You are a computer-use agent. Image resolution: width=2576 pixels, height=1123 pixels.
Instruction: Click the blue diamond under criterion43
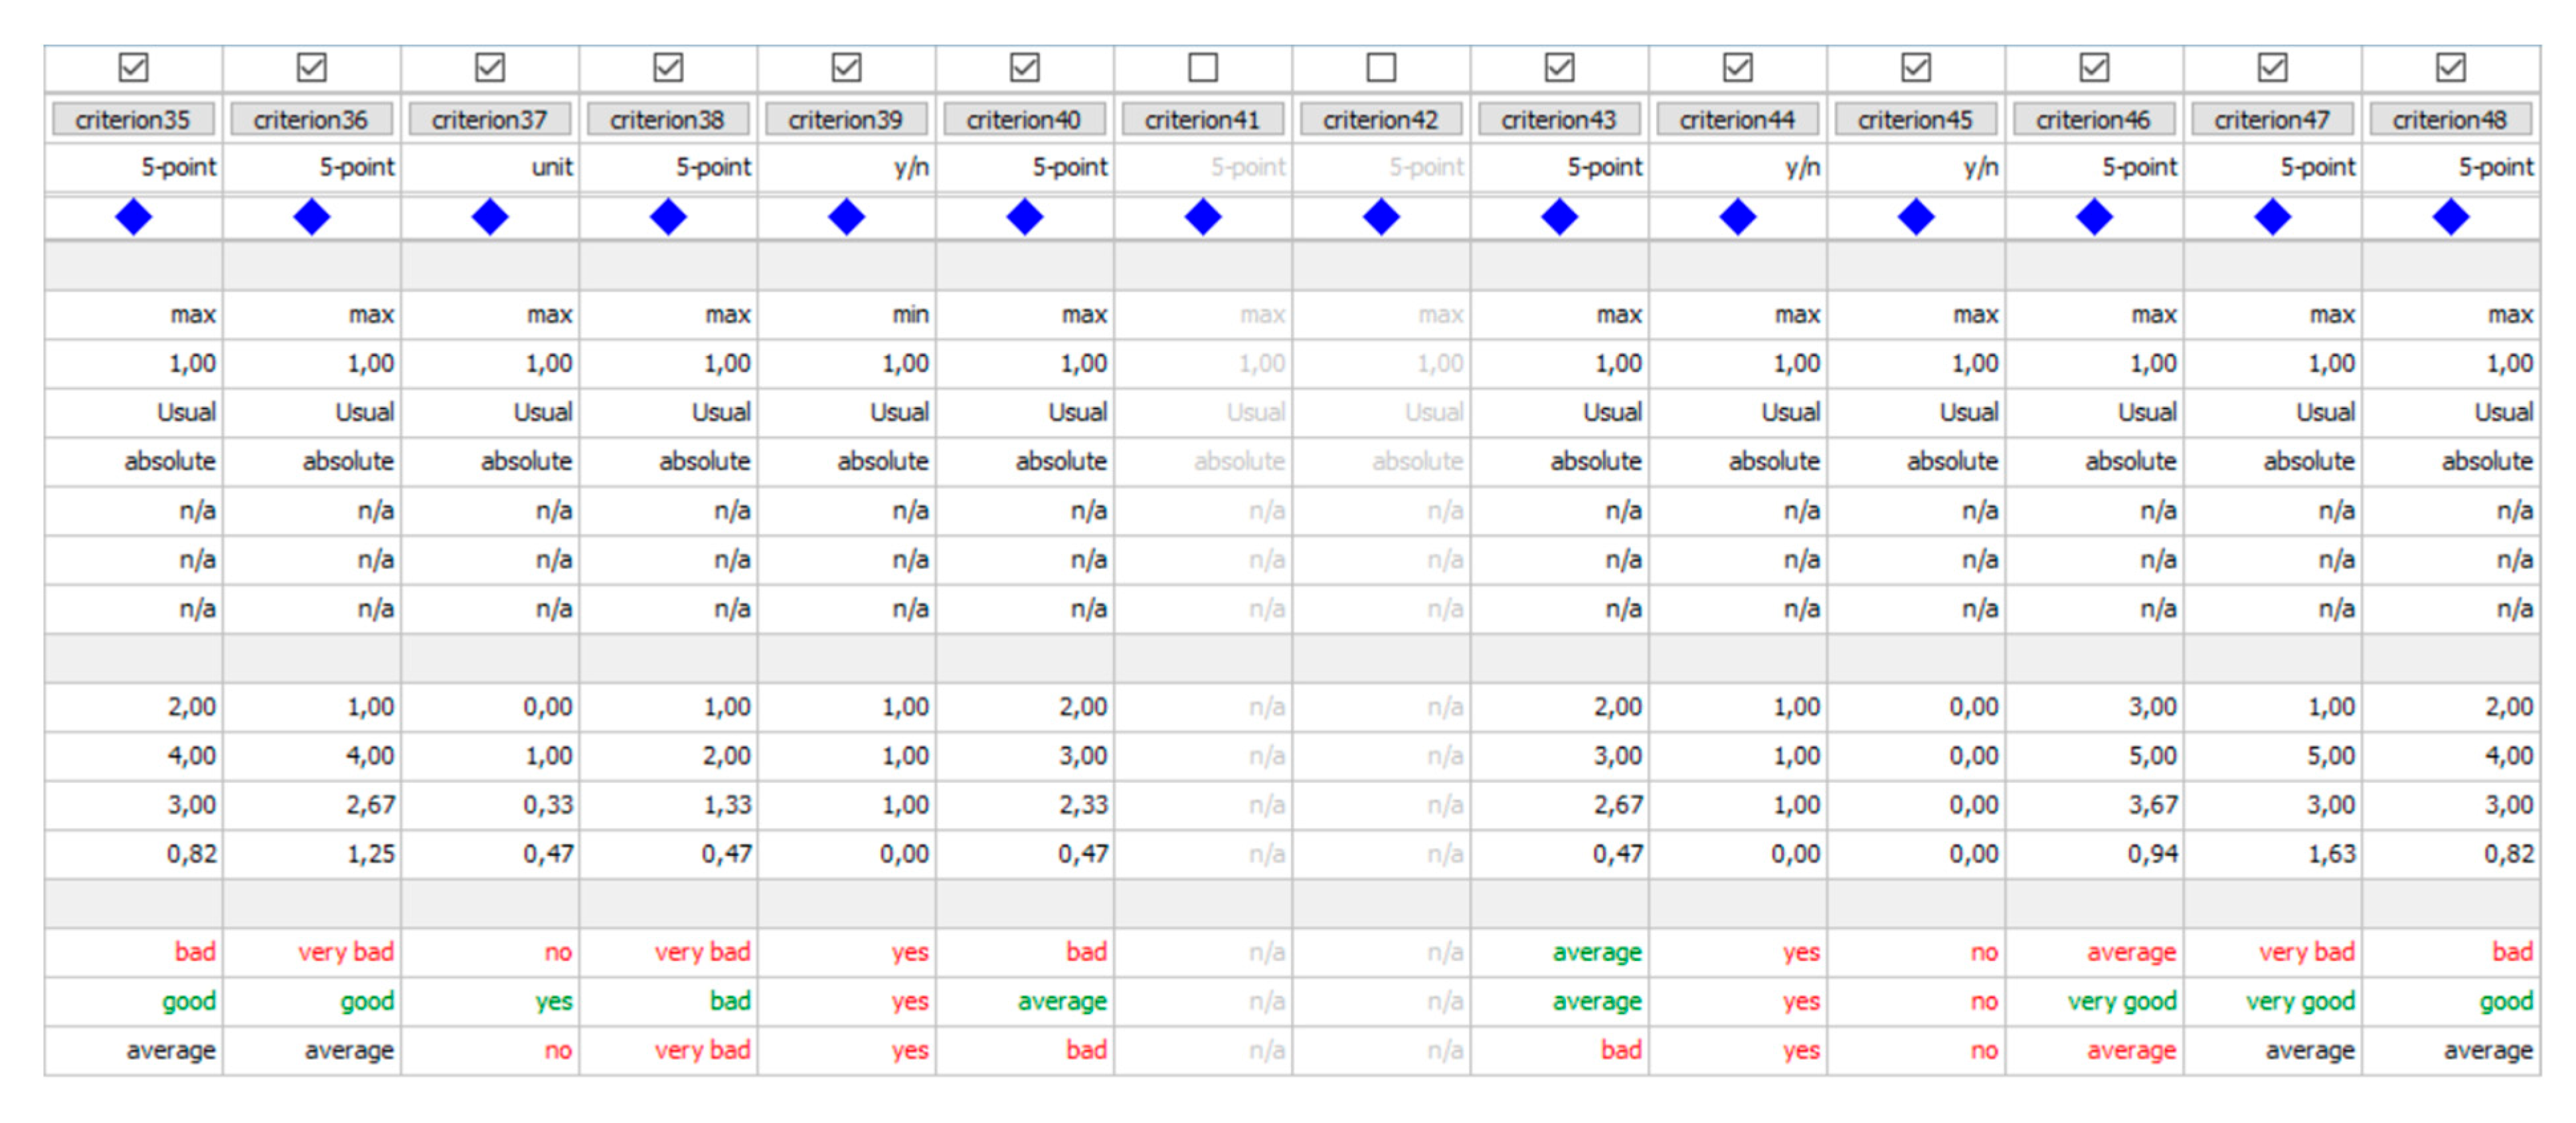tap(1559, 216)
